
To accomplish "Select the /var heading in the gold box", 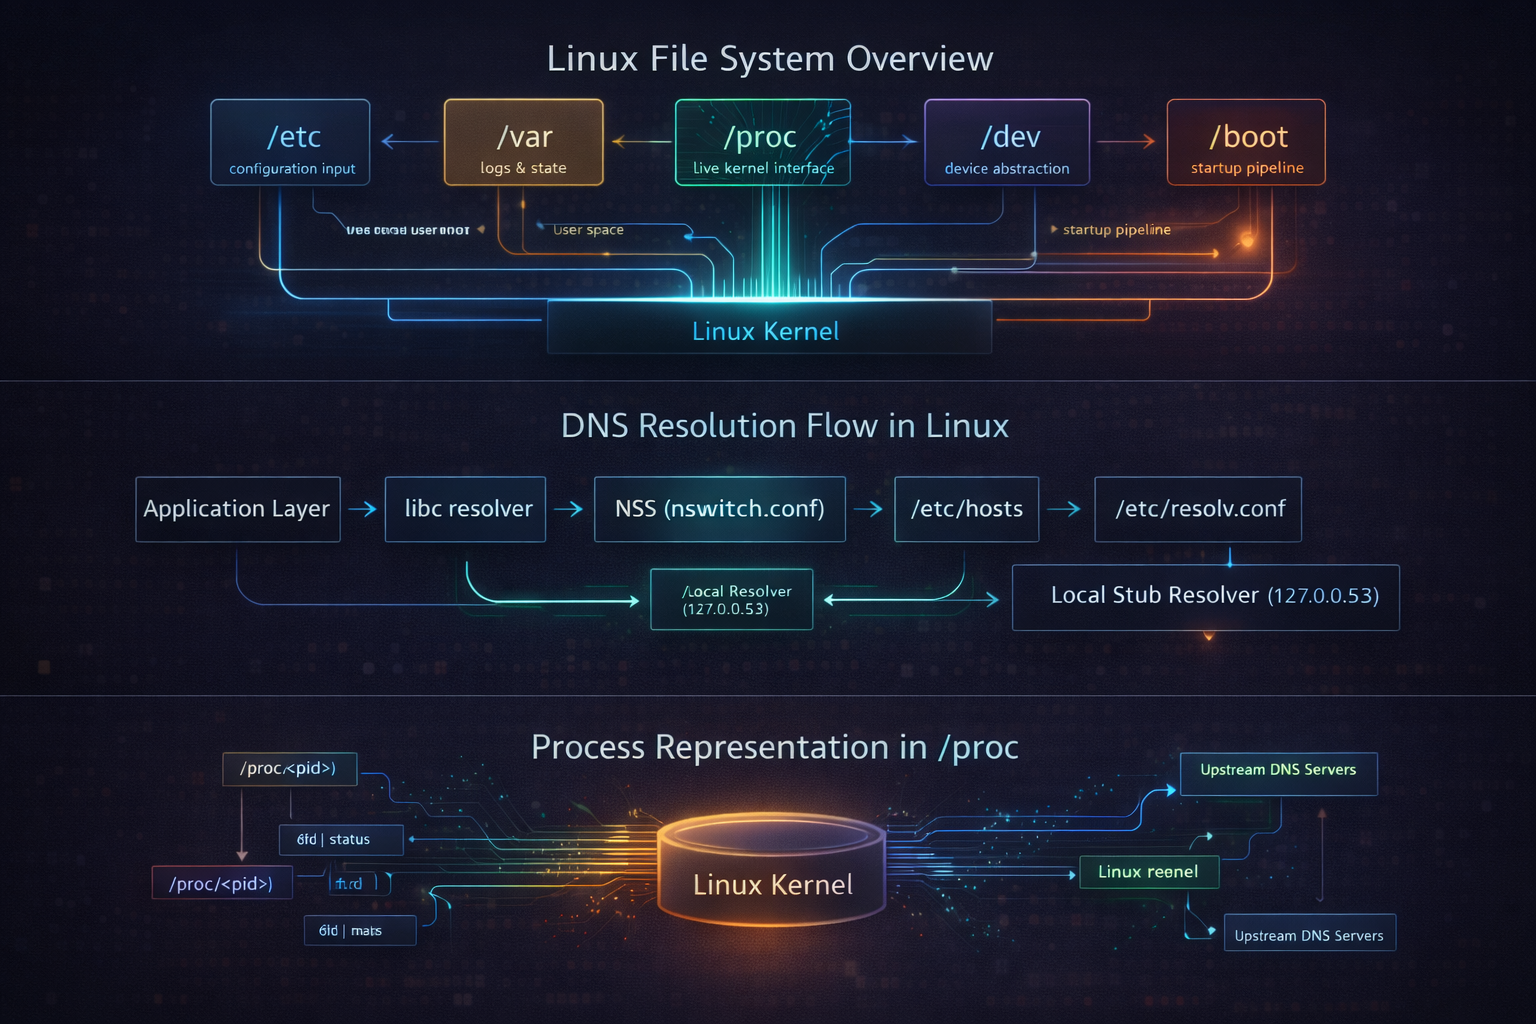I will (x=524, y=137).
